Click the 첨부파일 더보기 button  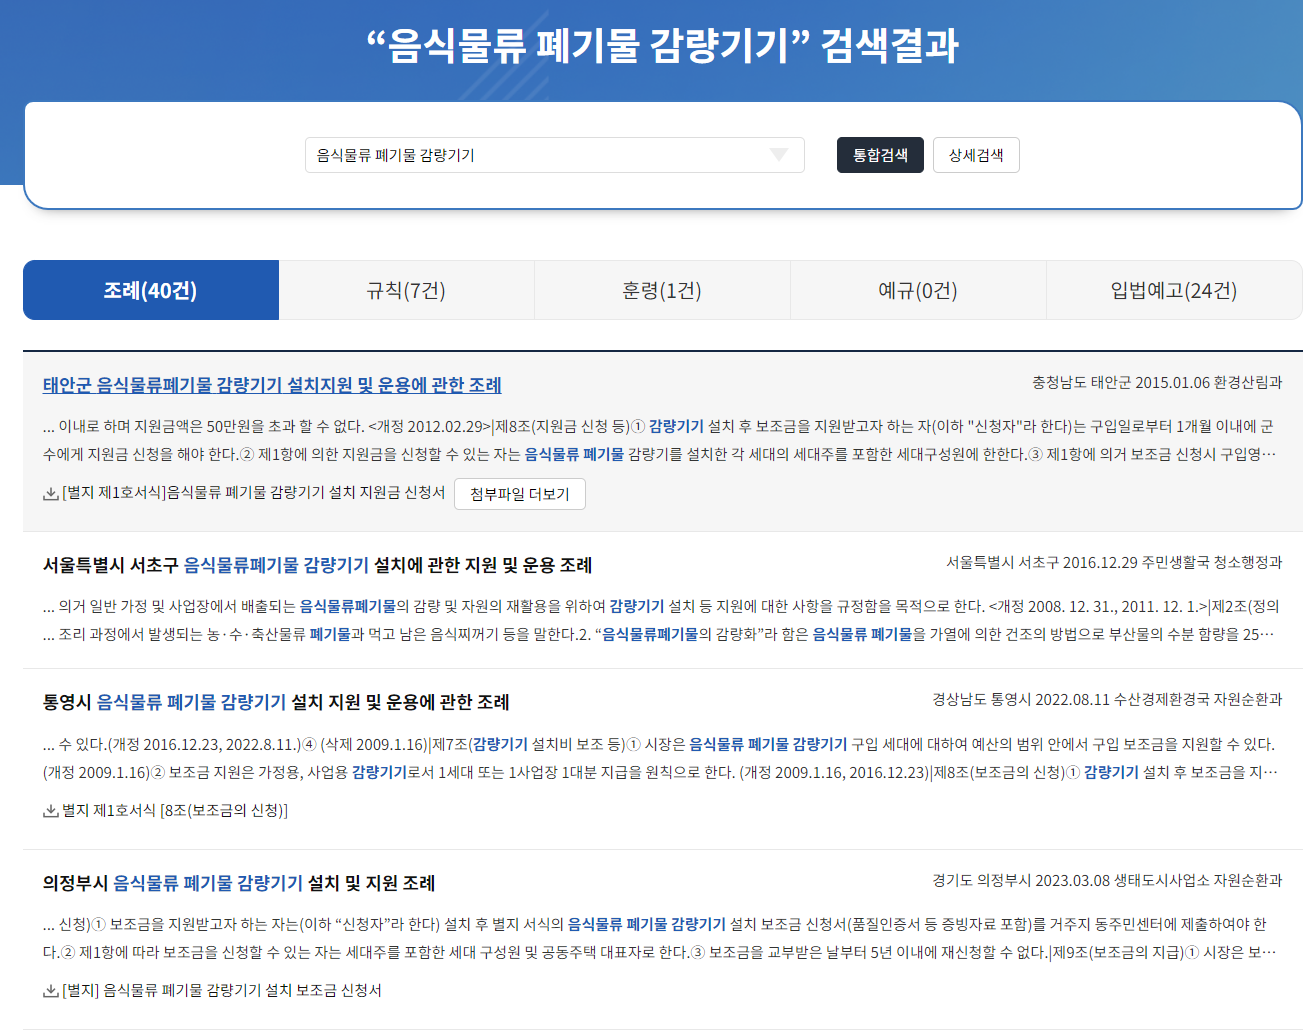click(x=520, y=493)
